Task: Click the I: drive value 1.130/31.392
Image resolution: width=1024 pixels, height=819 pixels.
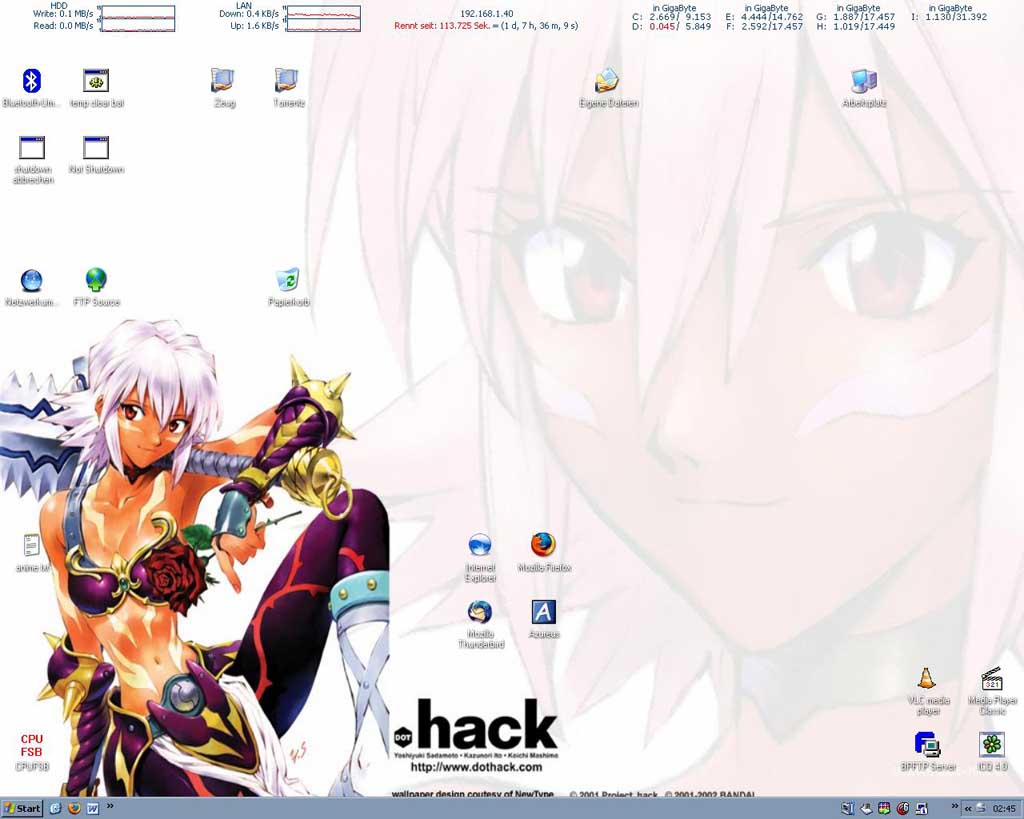Action: coord(956,17)
